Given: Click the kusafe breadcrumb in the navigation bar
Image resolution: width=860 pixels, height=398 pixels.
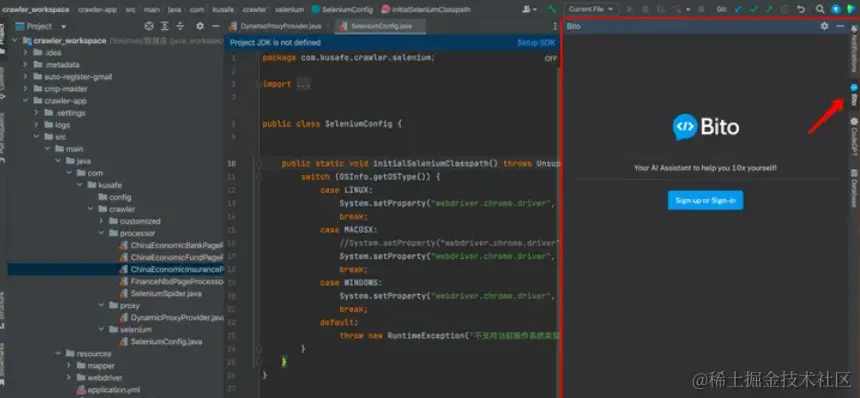Looking at the screenshot, I should [x=224, y=9].
